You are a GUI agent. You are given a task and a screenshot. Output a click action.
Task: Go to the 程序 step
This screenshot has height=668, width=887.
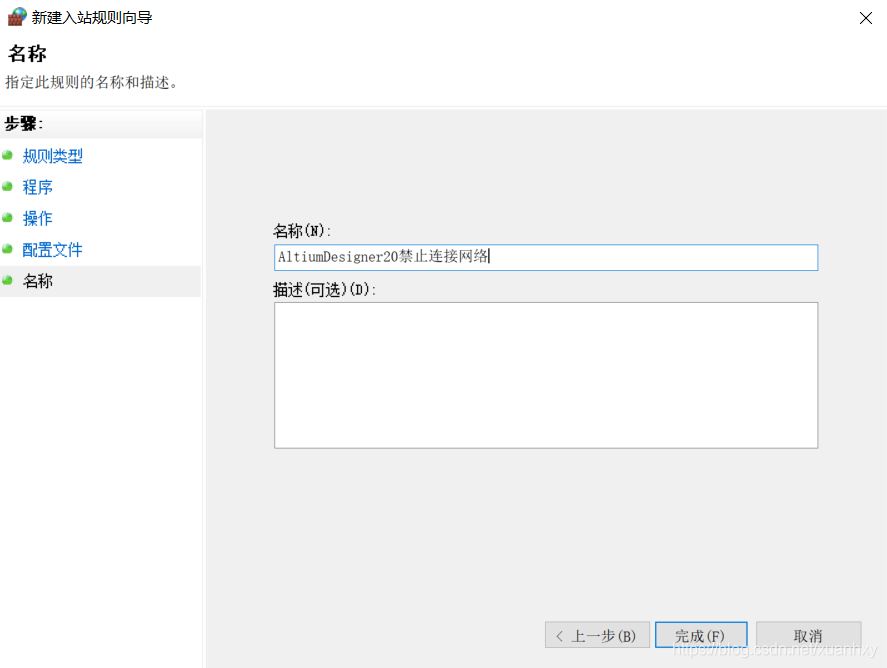pos(37,187)
